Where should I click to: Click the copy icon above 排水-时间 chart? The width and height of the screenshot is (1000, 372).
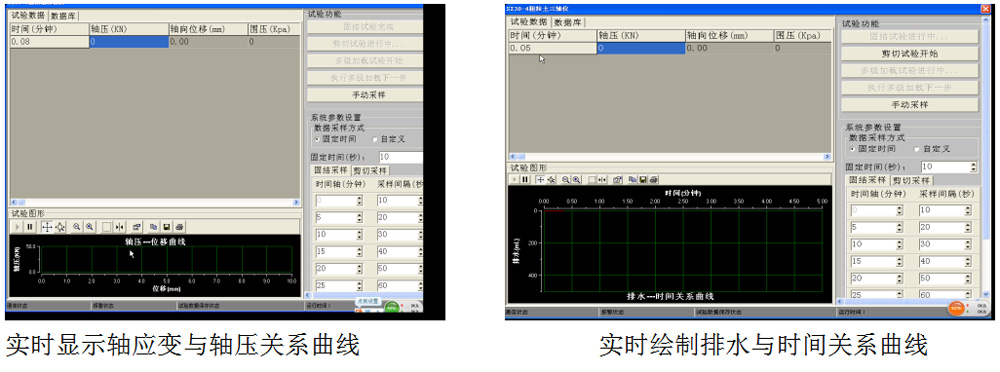point(632,180)
